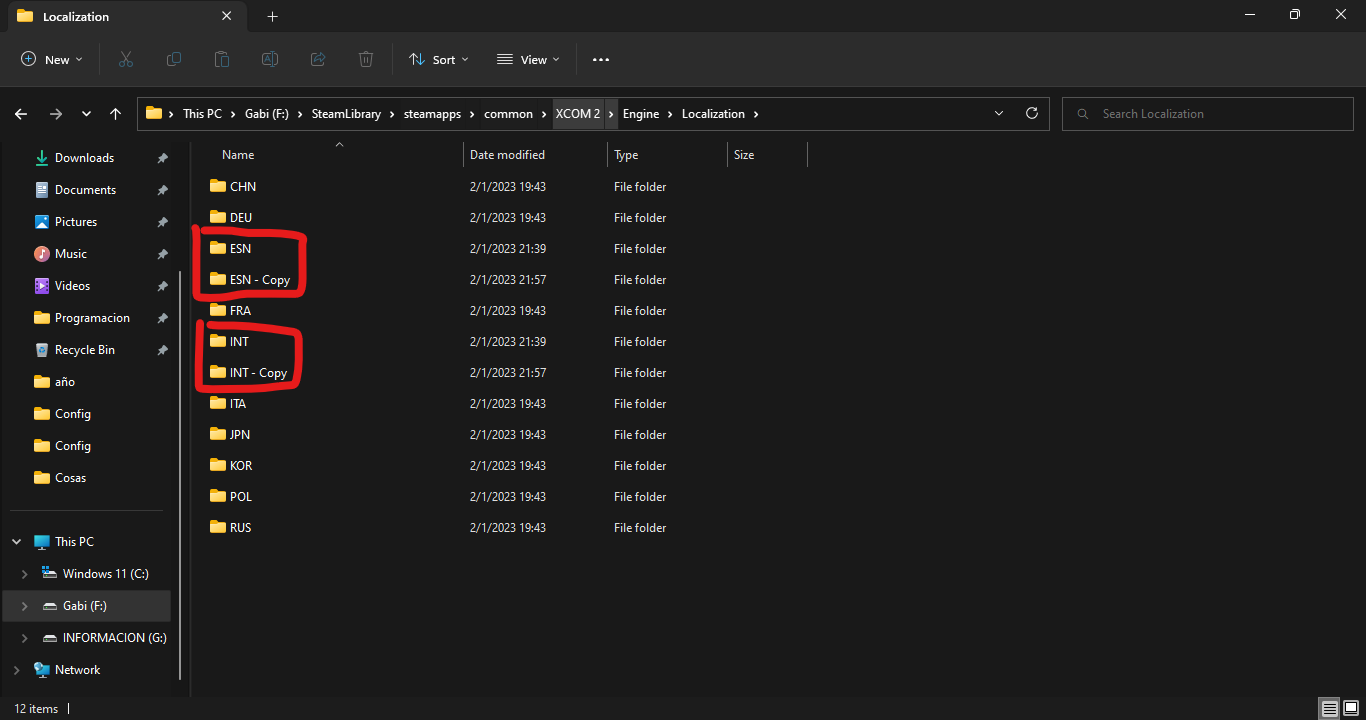The image size is (1366, 720).
Task: Go forward with the Forward arrow
Action: (x=56, y=114)
